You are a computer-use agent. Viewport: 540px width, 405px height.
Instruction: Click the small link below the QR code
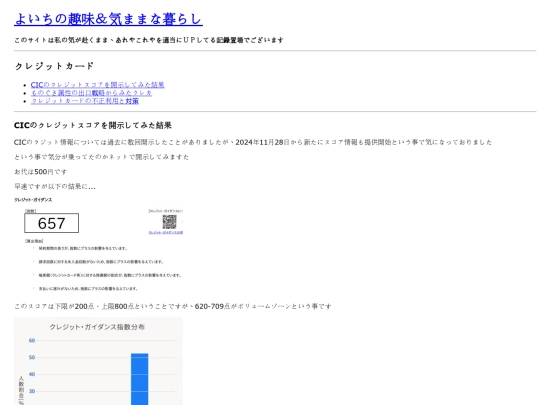pos(166,233)
